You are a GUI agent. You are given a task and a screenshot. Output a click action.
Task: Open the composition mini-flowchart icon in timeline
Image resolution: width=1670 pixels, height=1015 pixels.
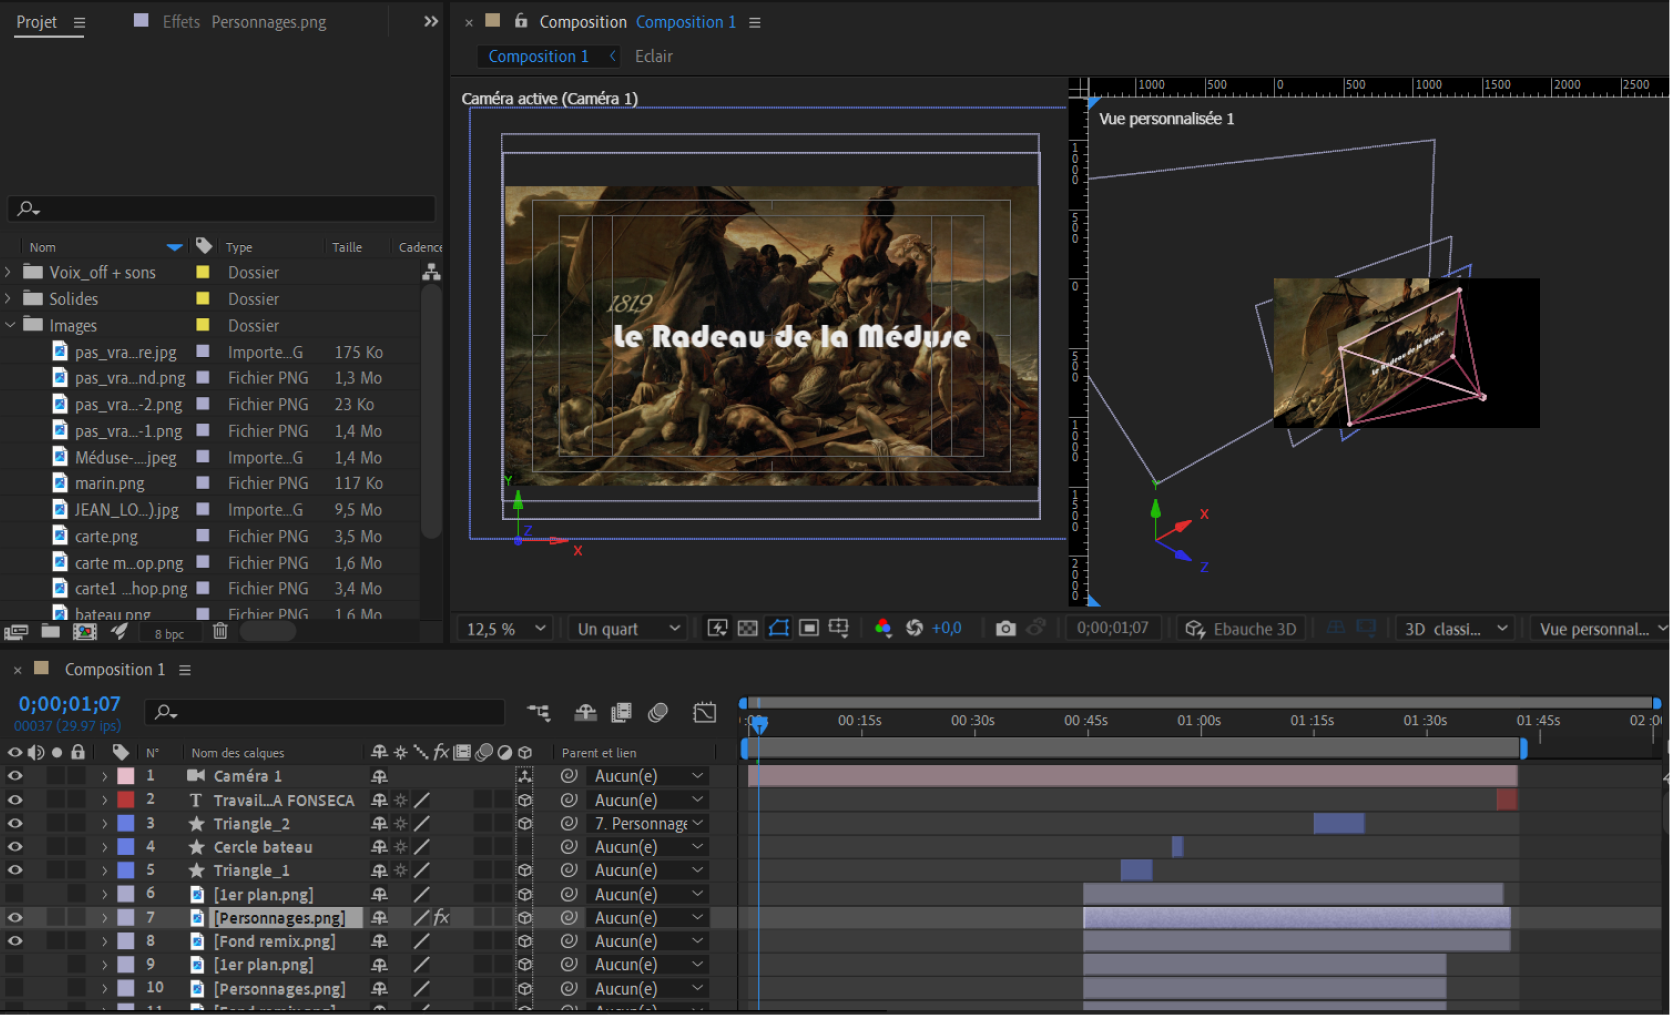(539, 712)
